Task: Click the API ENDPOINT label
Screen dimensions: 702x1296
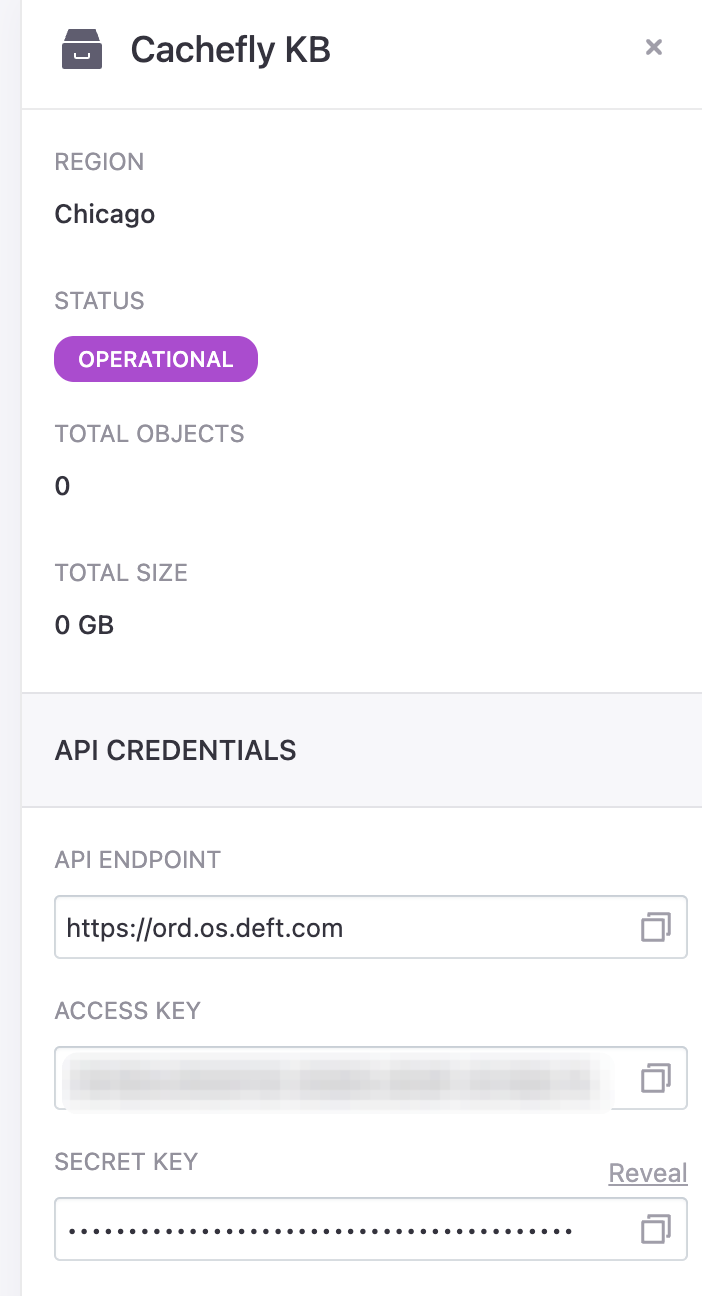Action: [138, 860]
